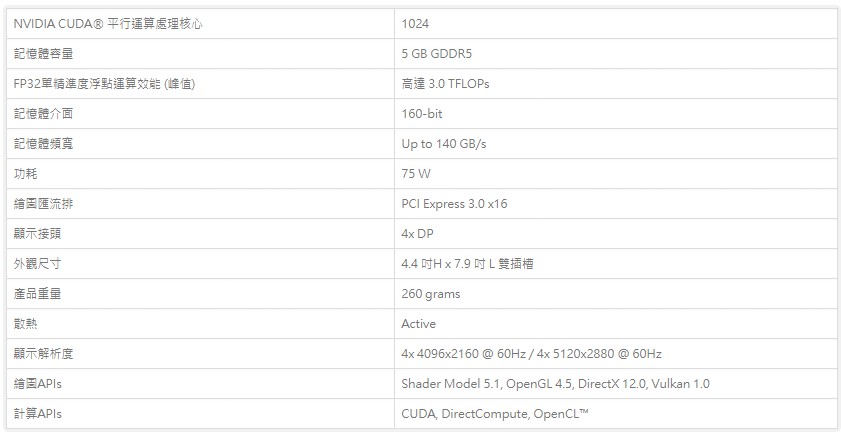Image resolution: width=841 pixels, height=435 pixels.
Task: Click the 5 GB GDDR5 memory value
Action: (x=437, y=54)
